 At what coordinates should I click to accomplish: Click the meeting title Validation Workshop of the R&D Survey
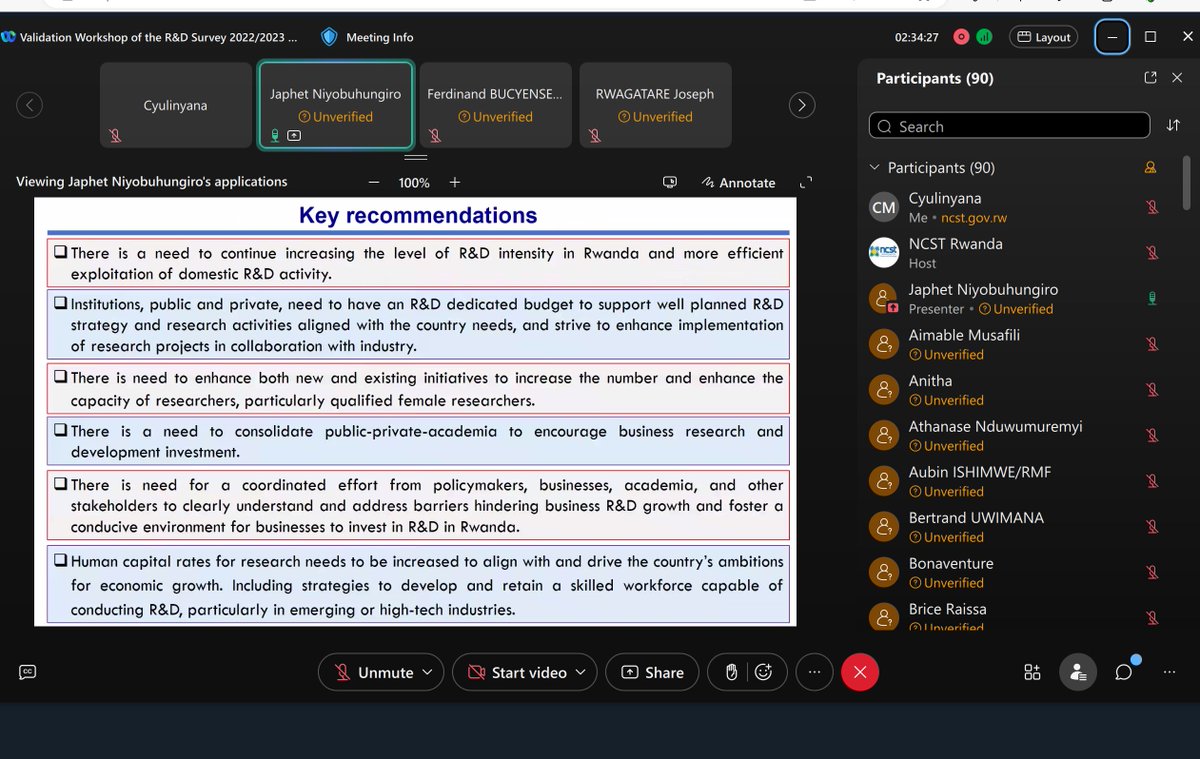[x=158, y=37]
